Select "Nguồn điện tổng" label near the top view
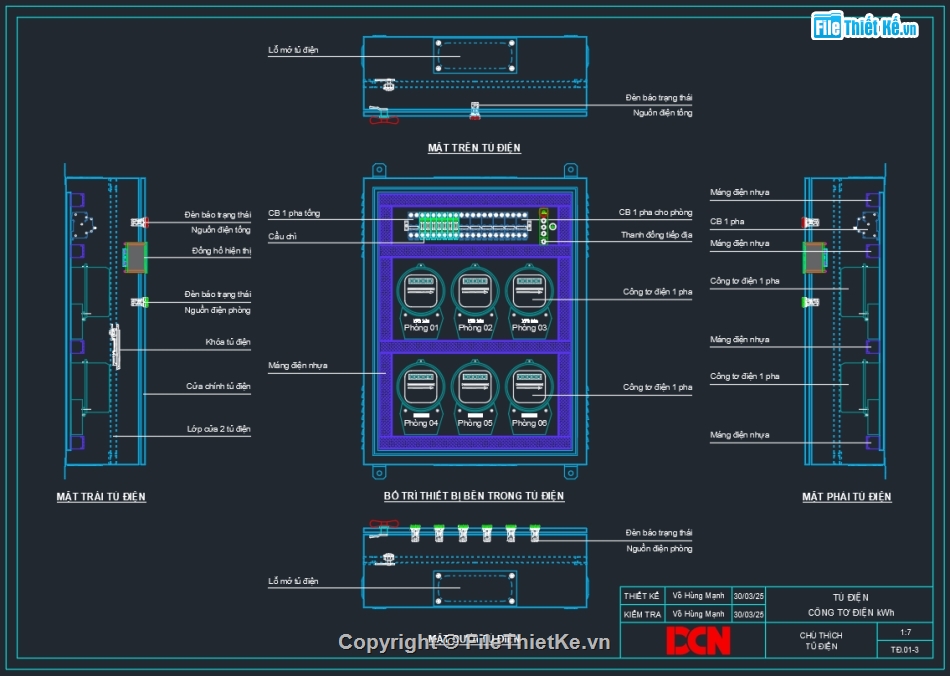The image size is (950, 676). [662, 113]
